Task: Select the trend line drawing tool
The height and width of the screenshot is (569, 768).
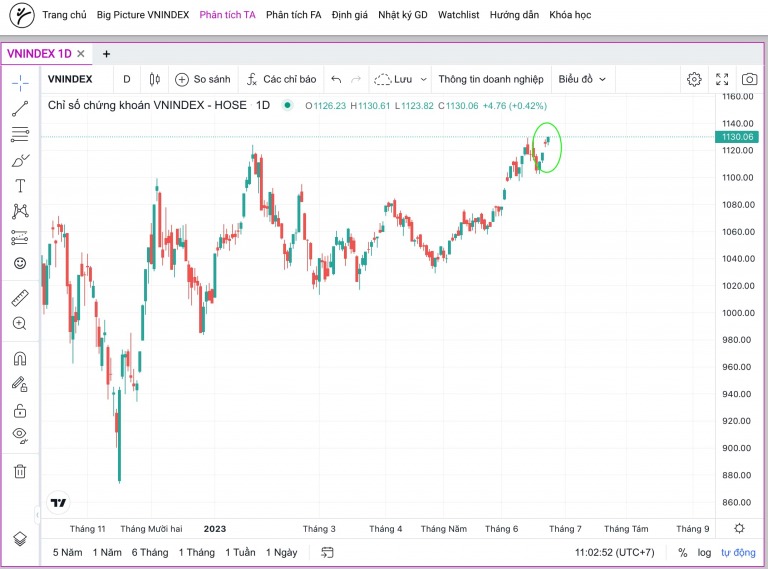Action: click(20, 109)
